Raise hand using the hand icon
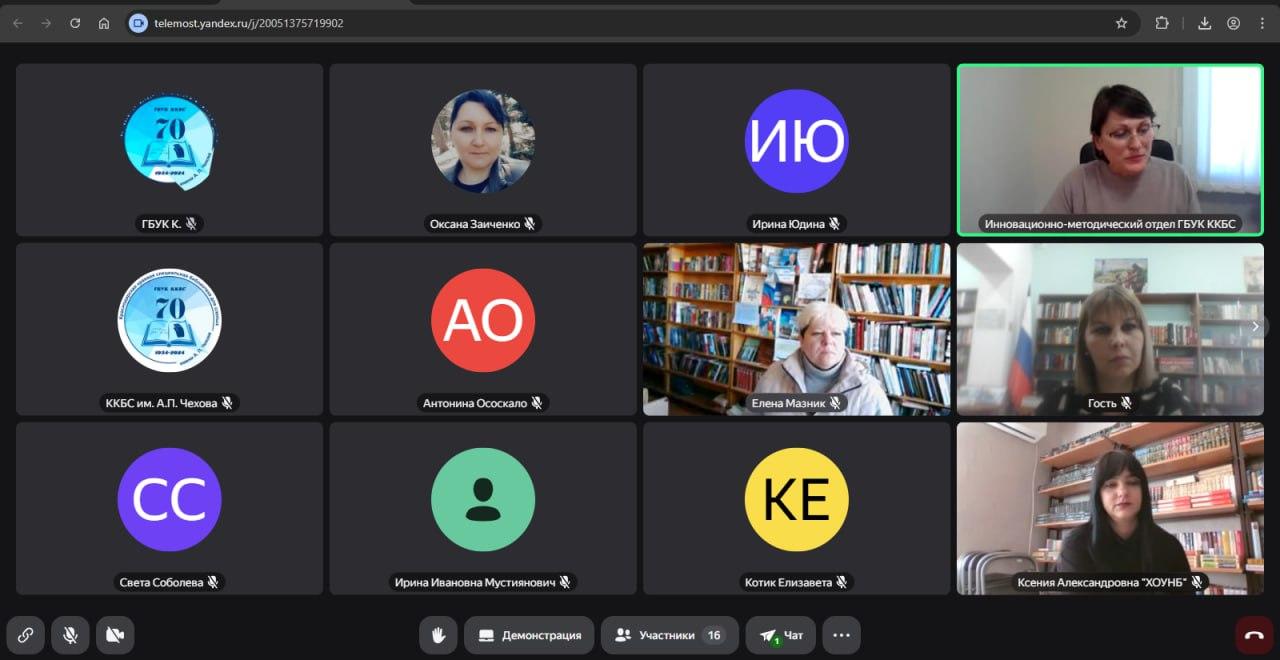The image size is (1280, 660). click(x=438, y=635)
